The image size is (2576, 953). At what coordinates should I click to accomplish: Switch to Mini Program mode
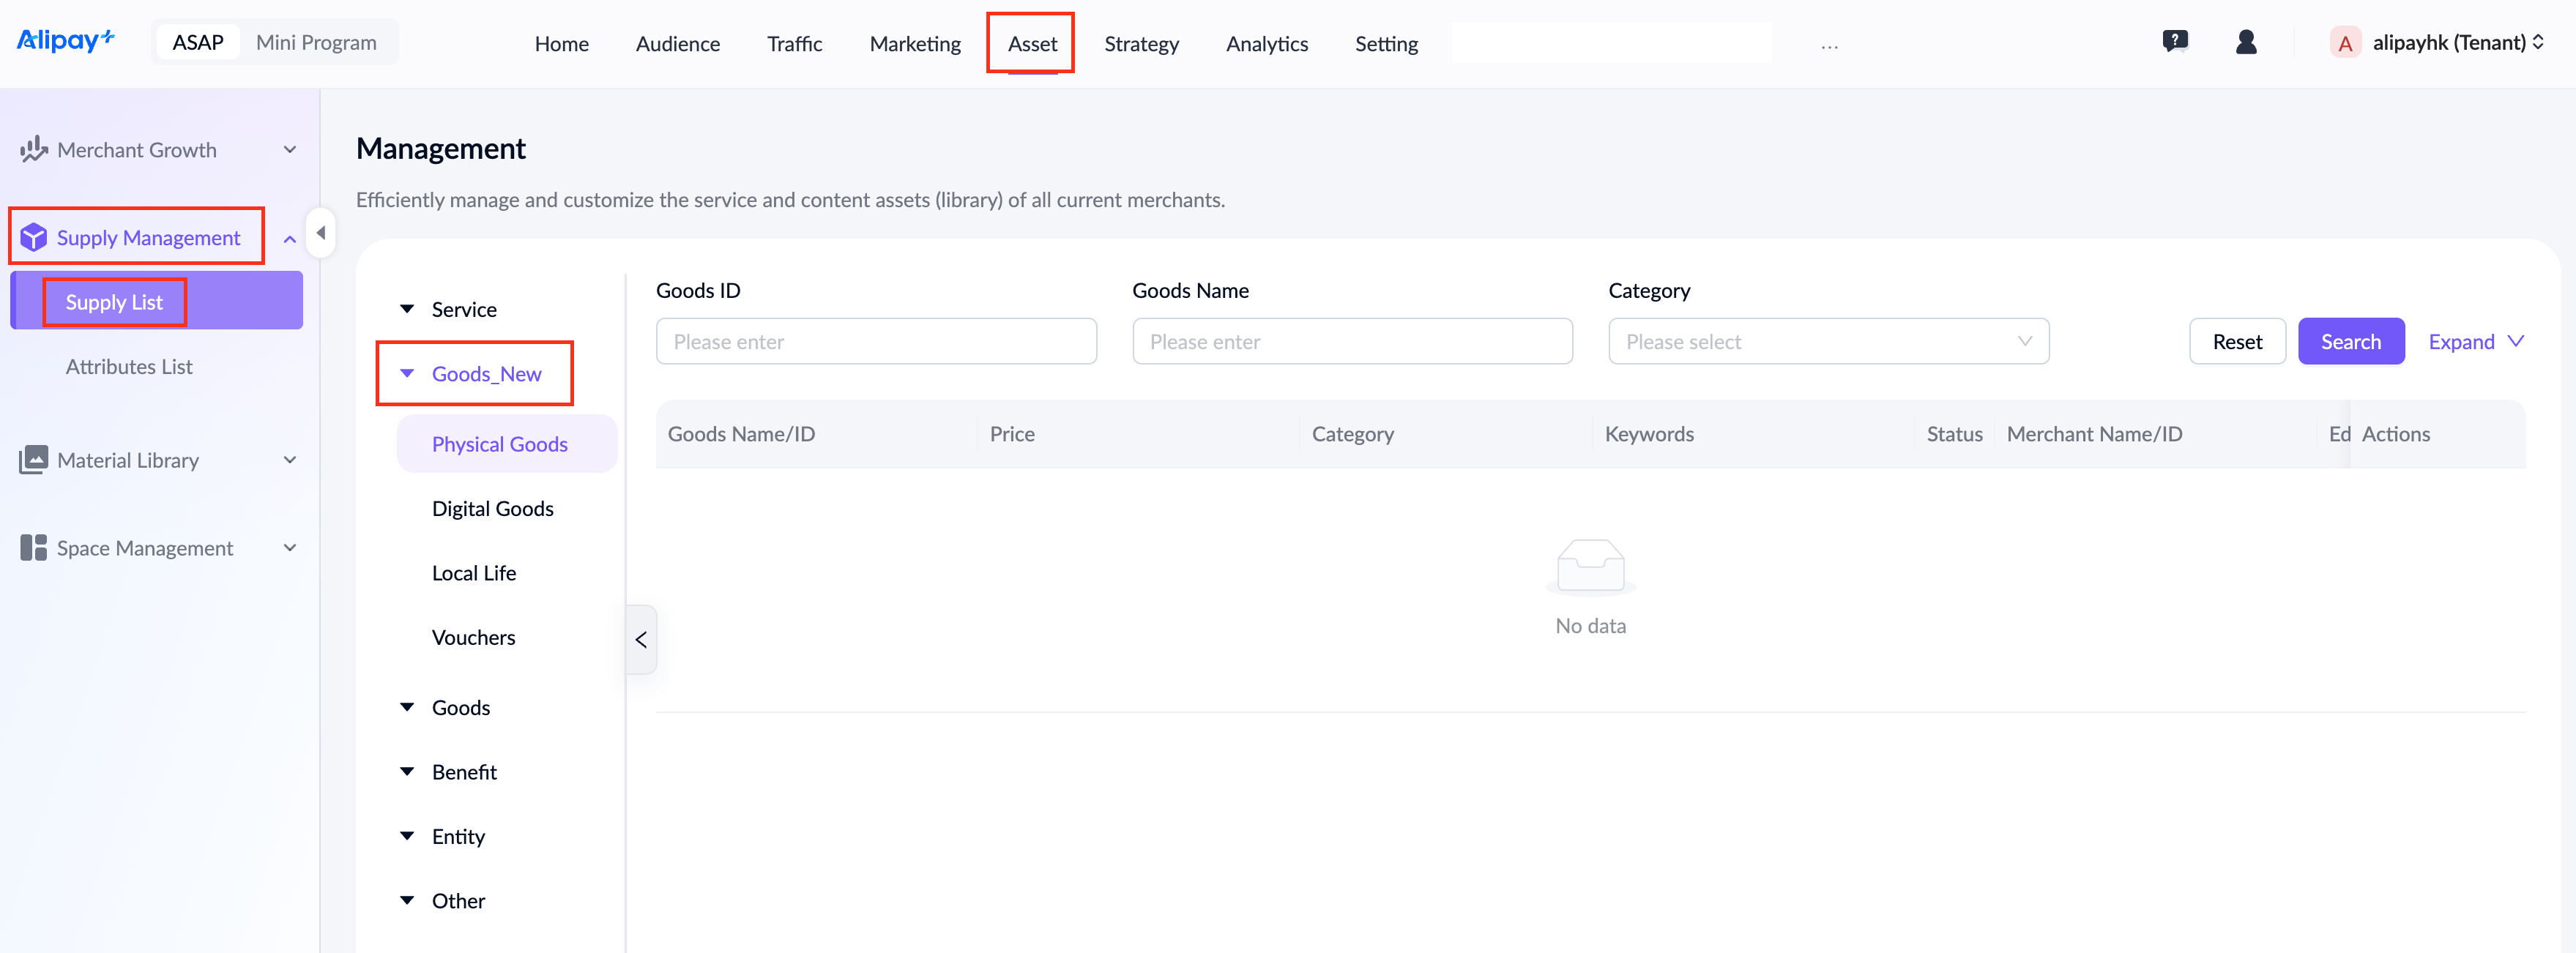pos(316,43)
